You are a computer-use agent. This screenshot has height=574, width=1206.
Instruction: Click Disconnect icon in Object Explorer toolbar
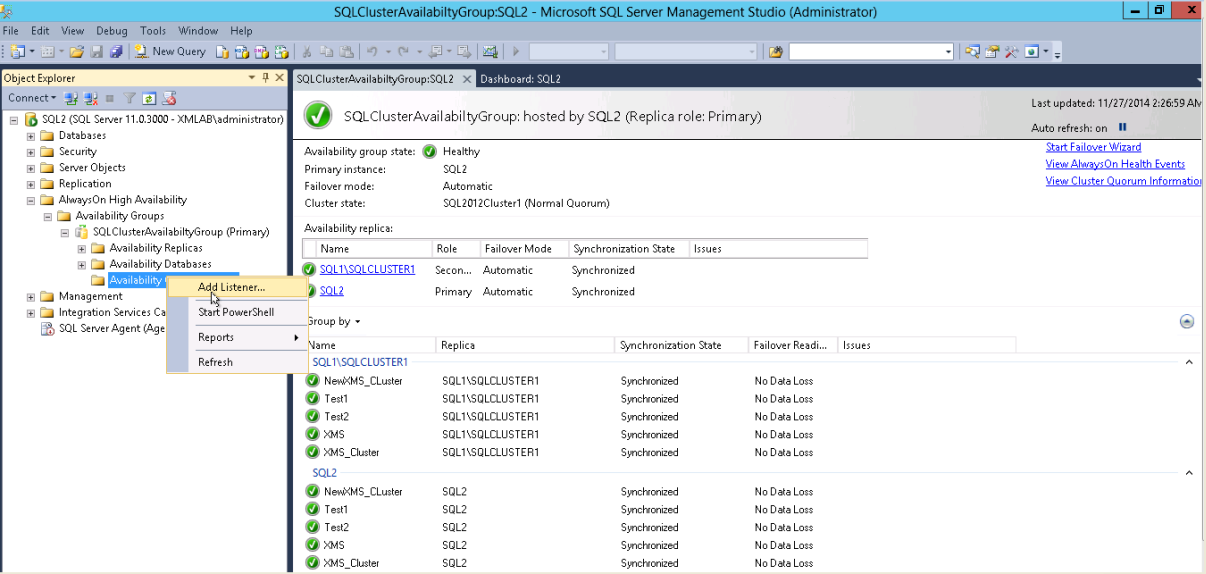[x=91, y=98]
